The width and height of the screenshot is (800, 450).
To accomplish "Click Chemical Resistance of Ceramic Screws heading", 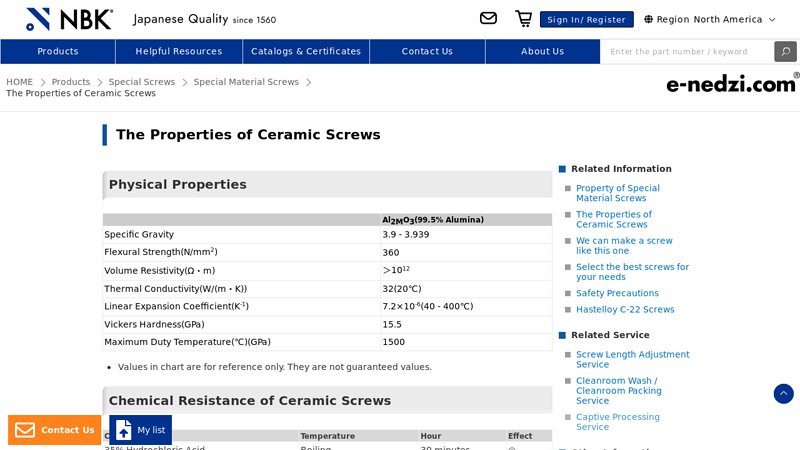I will pyautogui.click(x=250, y=401).
